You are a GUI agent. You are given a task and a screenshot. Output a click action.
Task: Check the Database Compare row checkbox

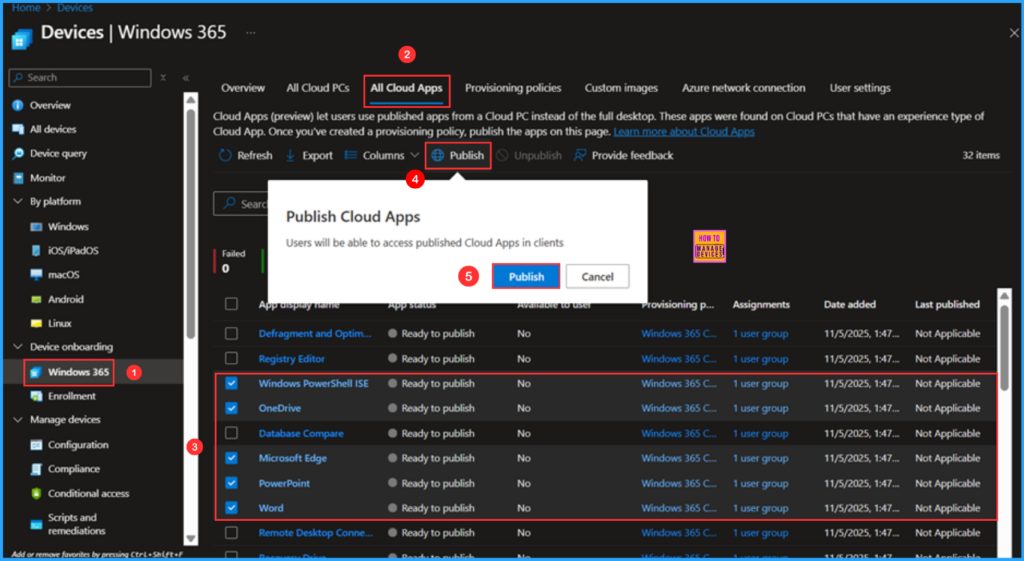(x=231, y=433)
